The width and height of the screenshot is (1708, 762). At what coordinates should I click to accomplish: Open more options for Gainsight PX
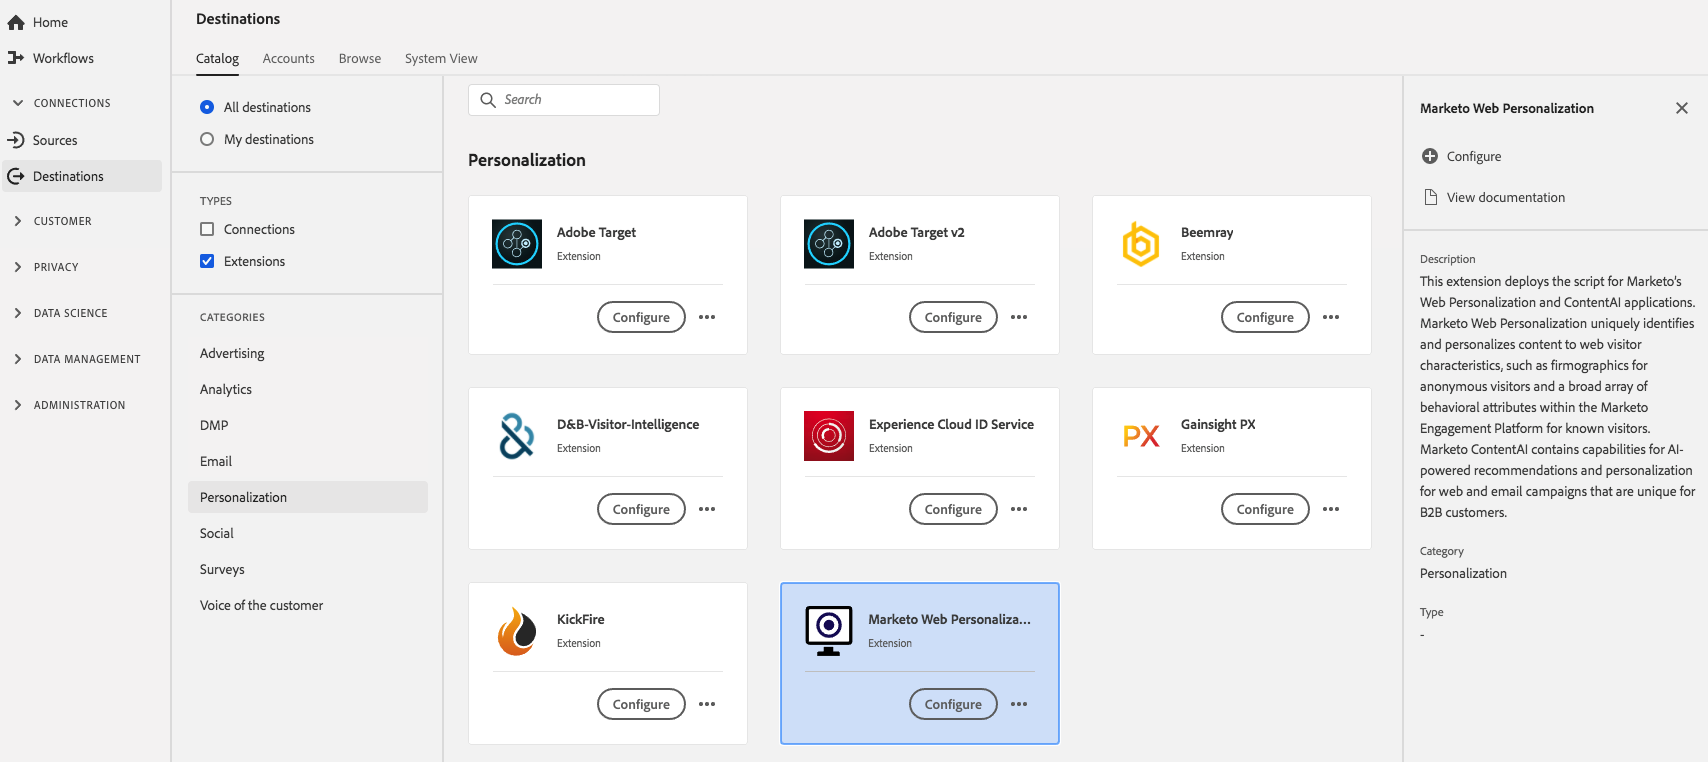[x=1331, y=509]
